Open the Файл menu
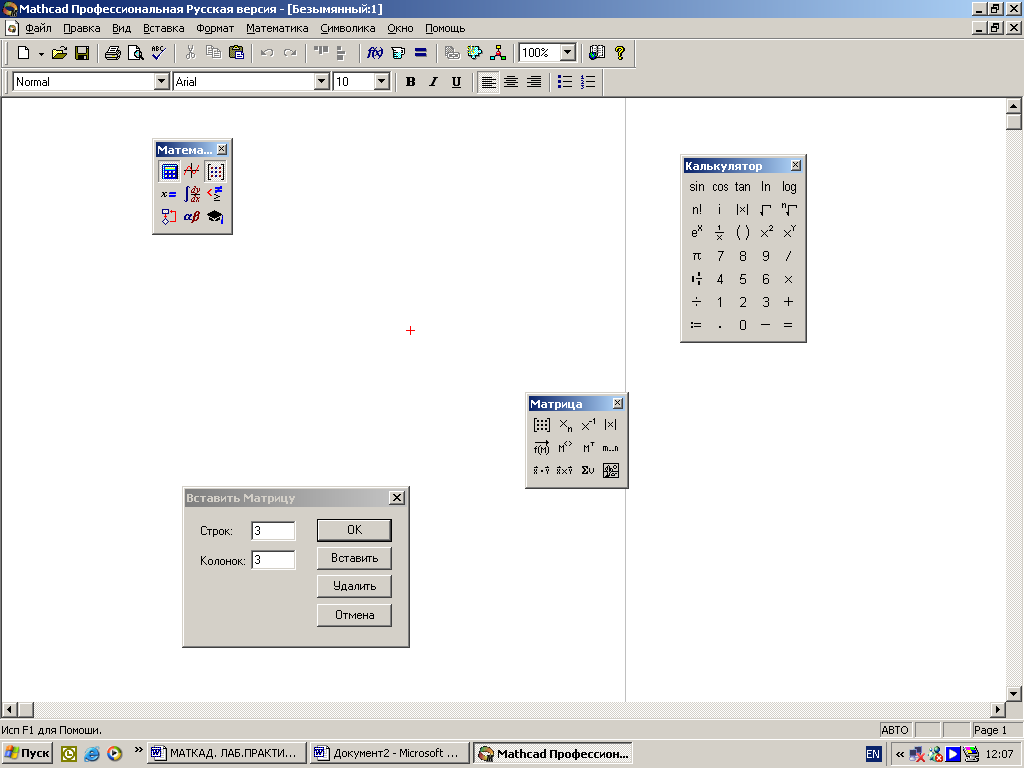The image size is (1024, 768). click(x=39, y=28)
